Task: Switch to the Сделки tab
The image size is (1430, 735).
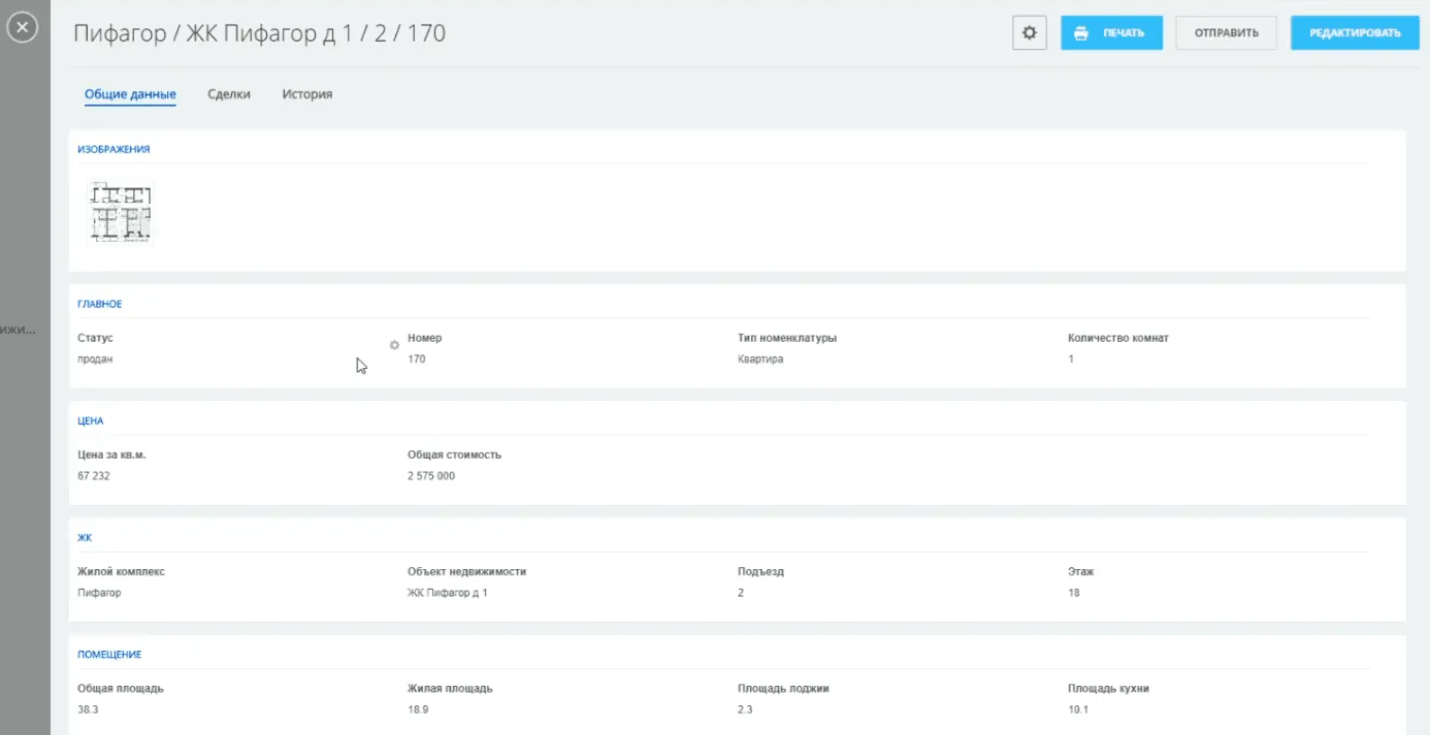Action: coord(229,94)
